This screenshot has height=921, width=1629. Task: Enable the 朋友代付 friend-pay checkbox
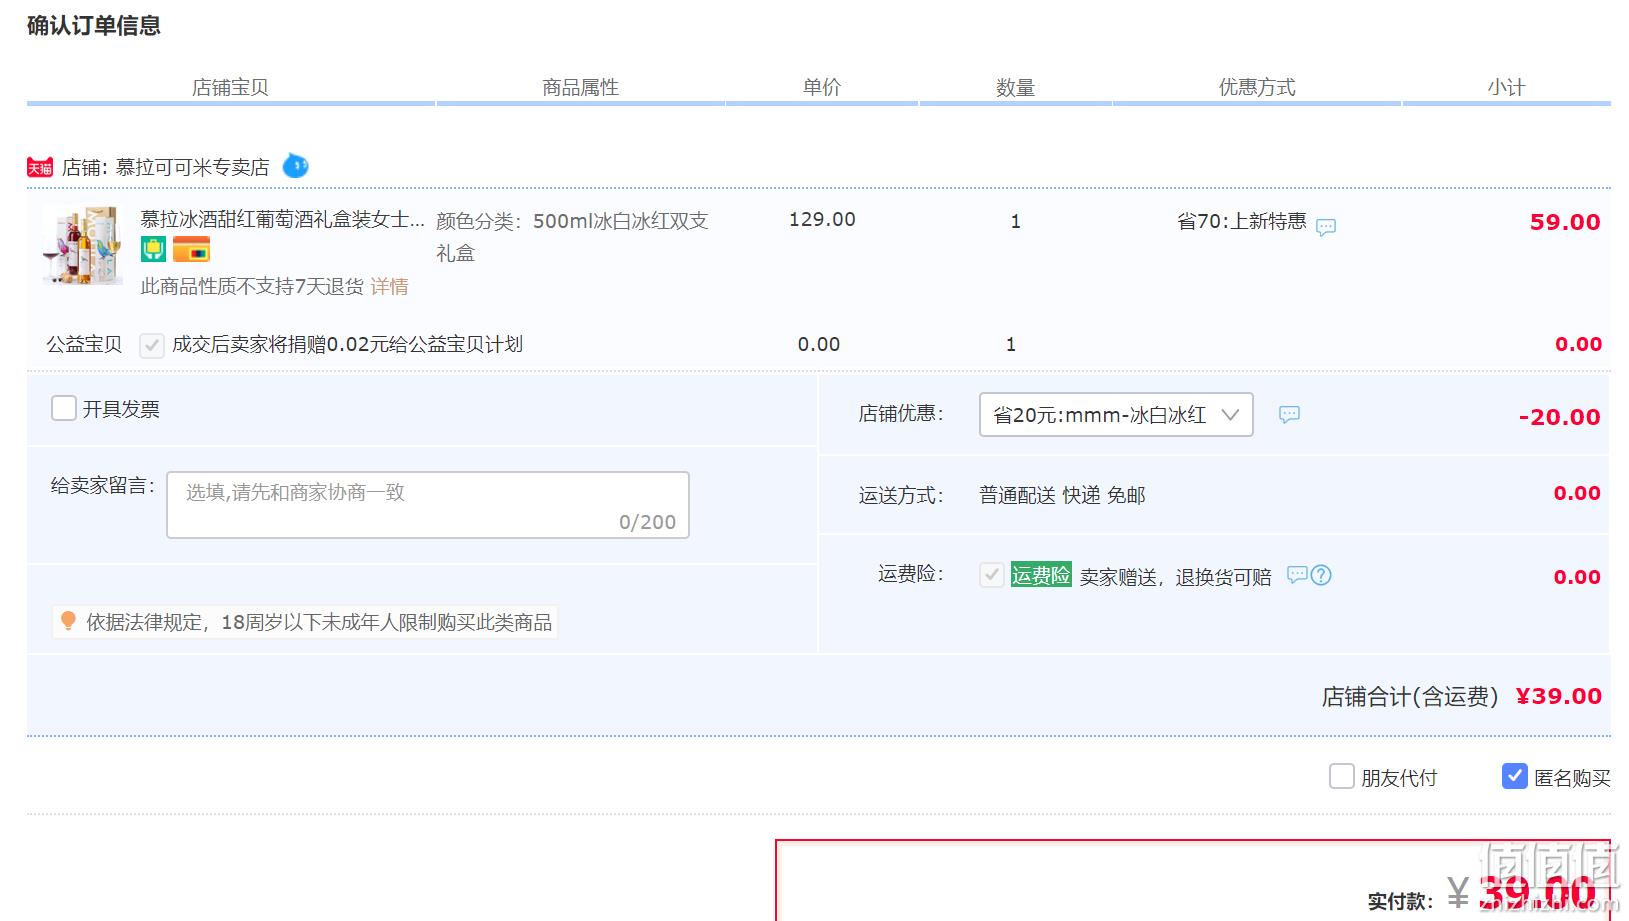(1342, 776)
